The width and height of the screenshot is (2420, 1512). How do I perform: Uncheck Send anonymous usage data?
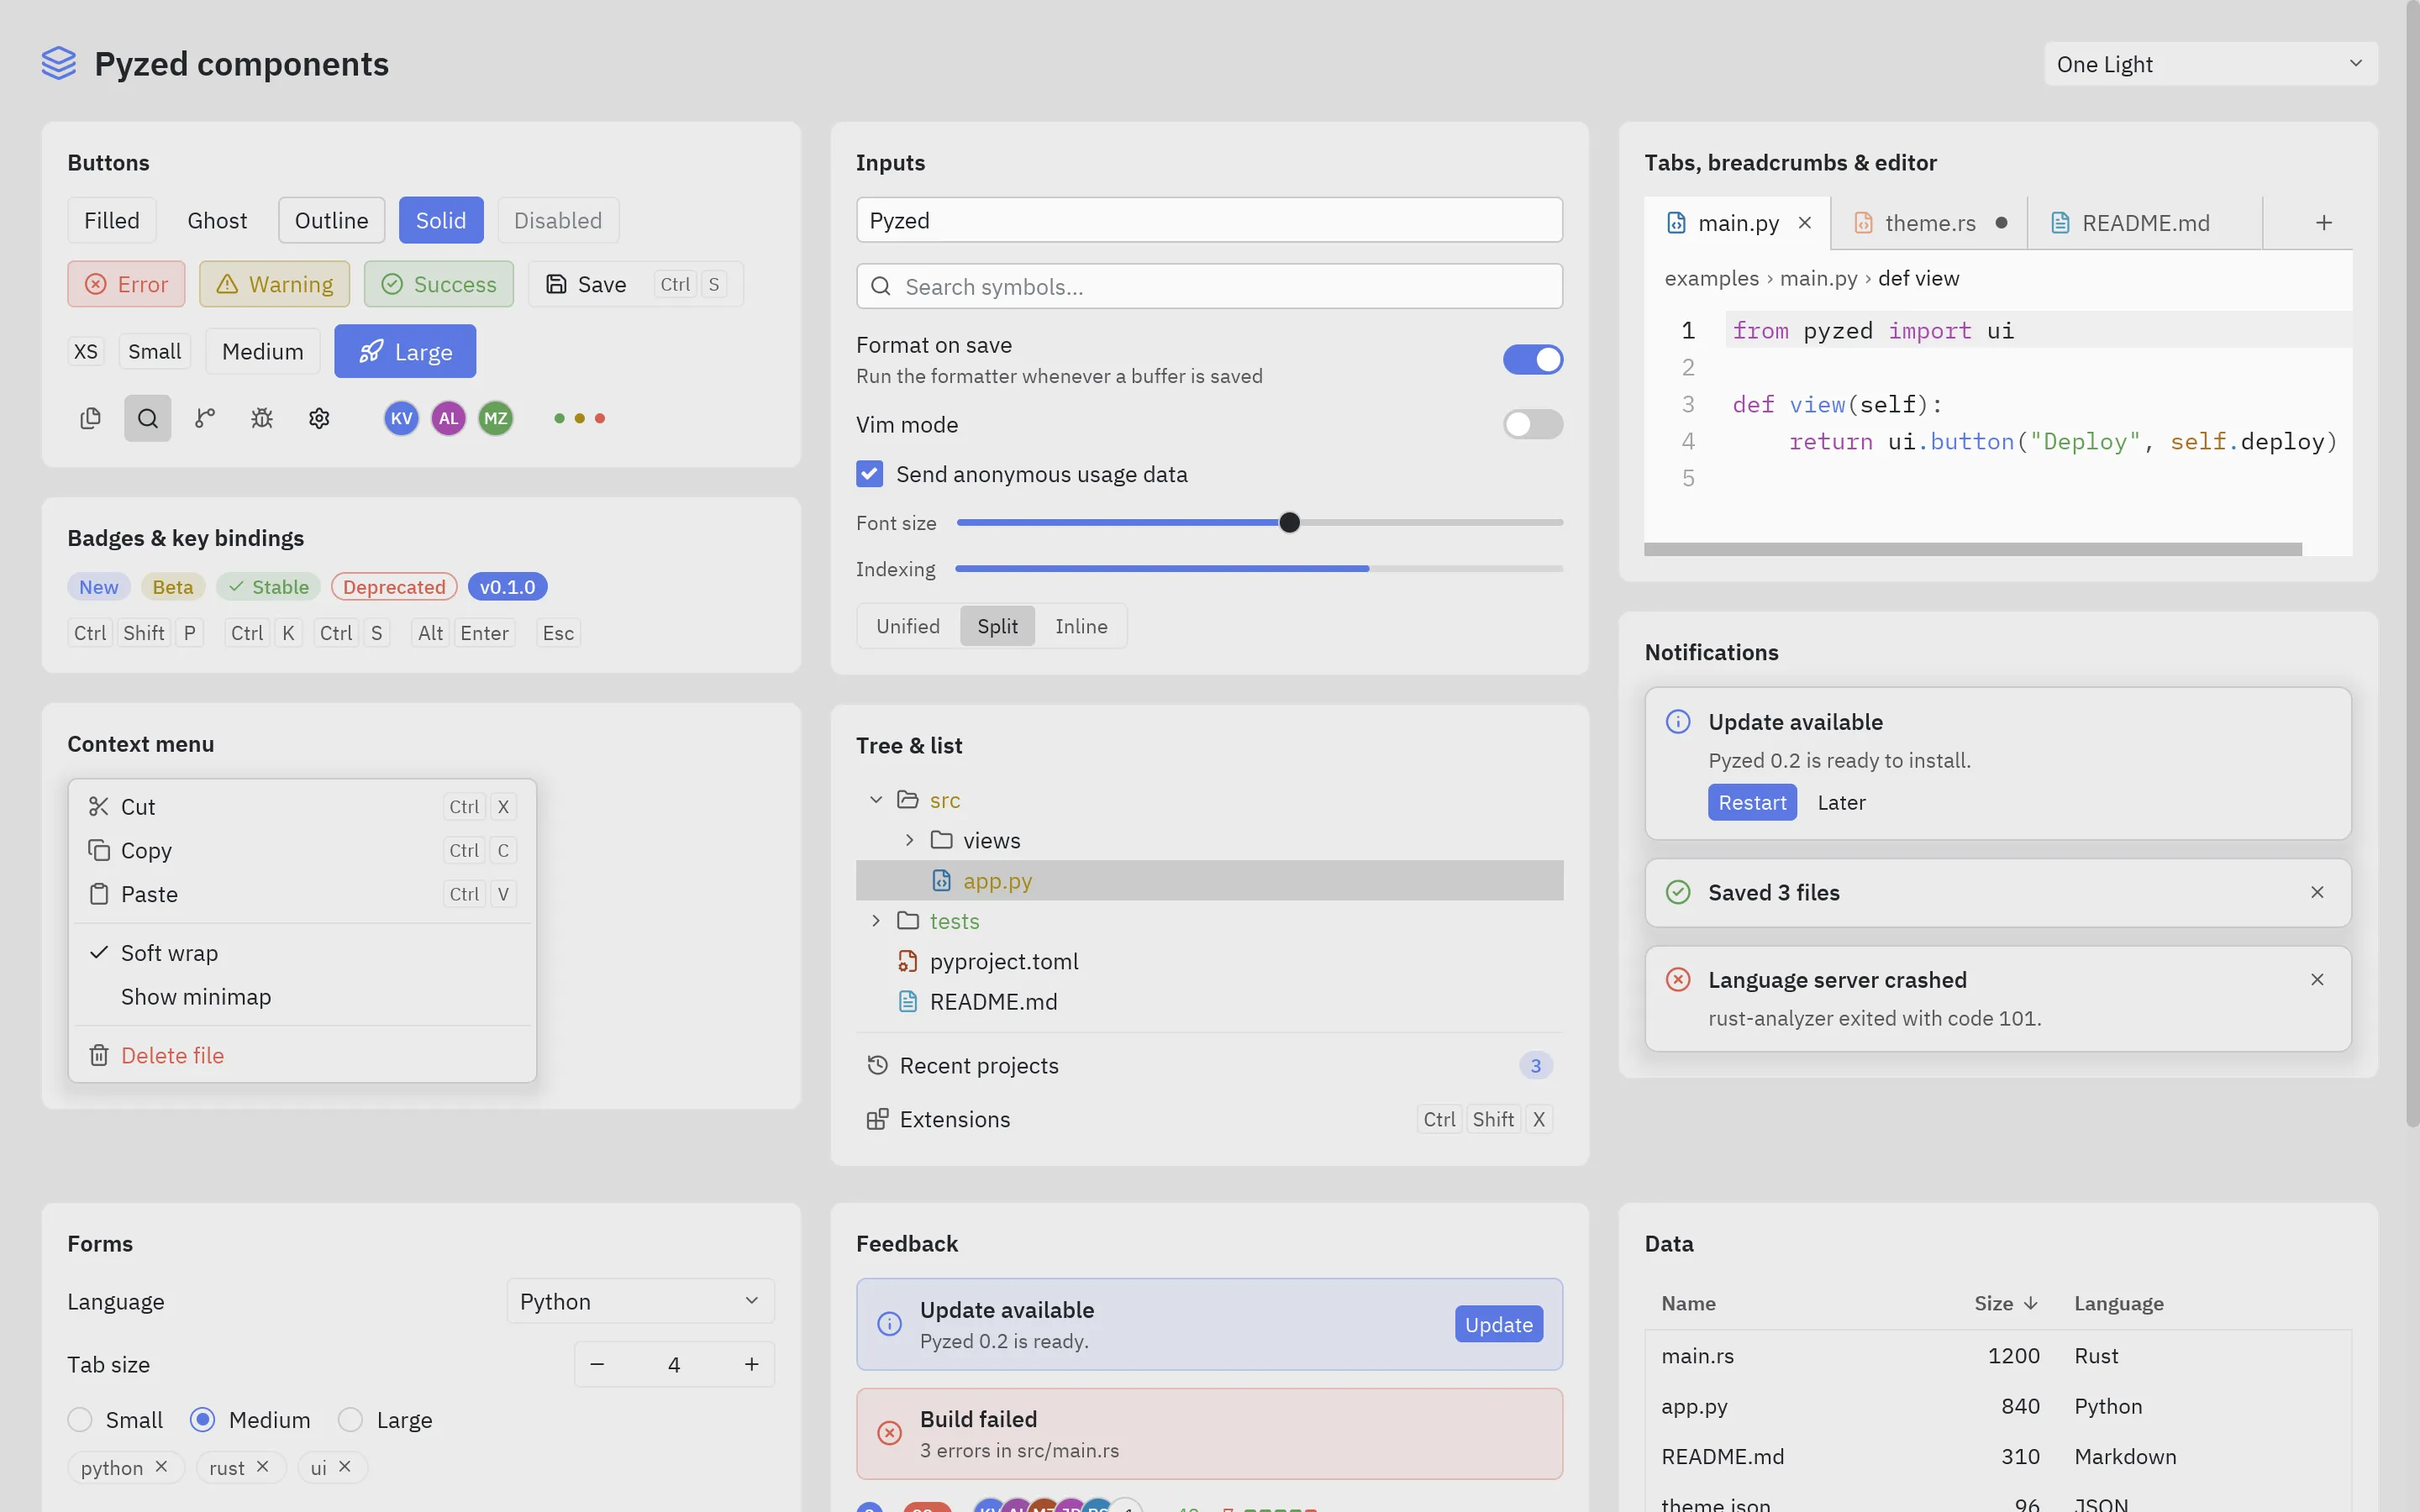pyautogui.click(x=869, y=474)
